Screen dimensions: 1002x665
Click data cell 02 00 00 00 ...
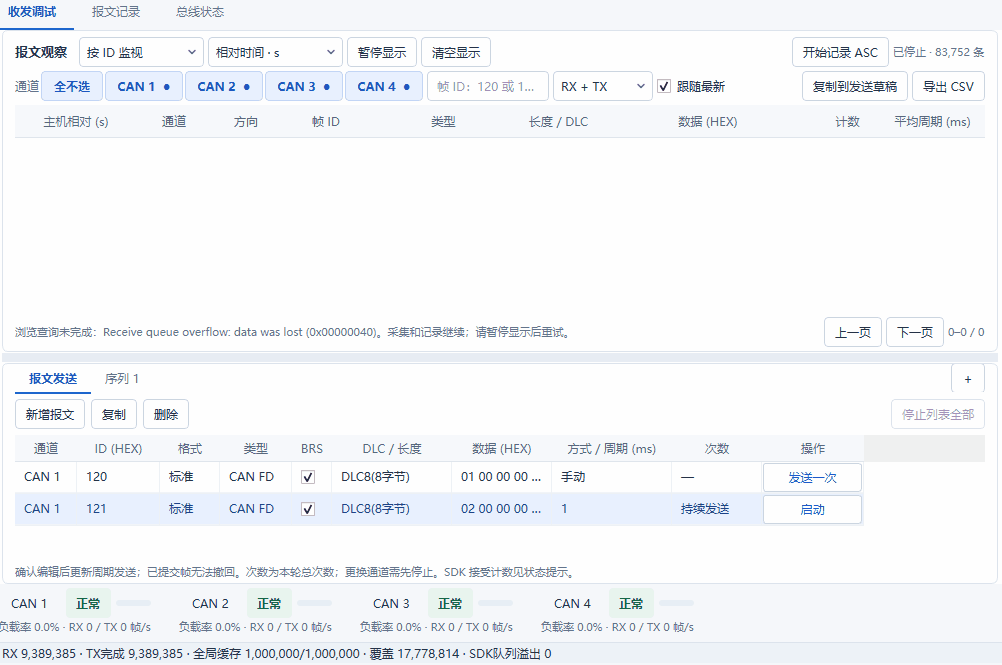[501, 509]
